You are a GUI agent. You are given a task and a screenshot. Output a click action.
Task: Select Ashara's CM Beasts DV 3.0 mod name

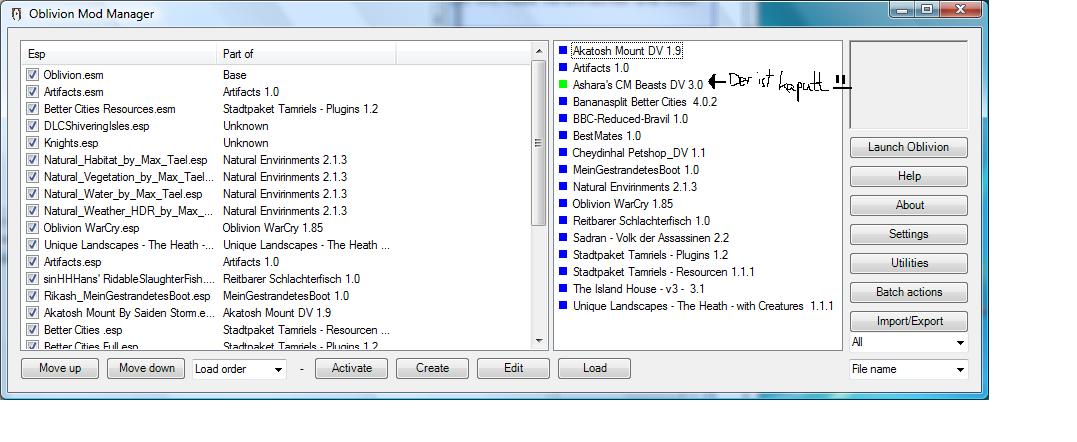(638, 85)
